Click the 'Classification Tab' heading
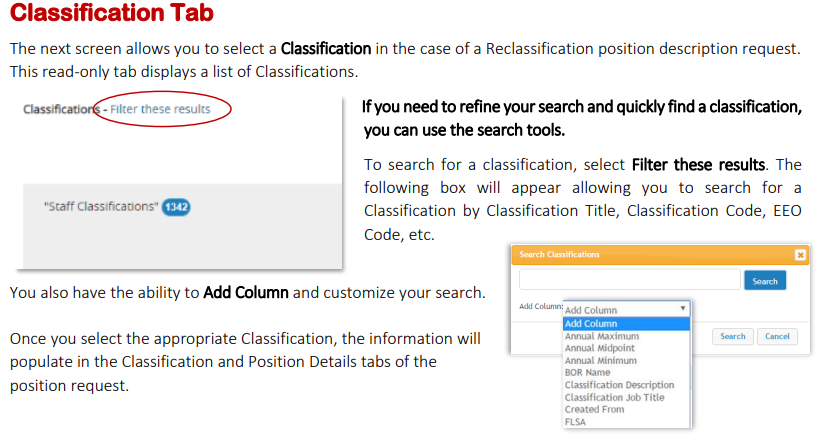 point(111,16)
